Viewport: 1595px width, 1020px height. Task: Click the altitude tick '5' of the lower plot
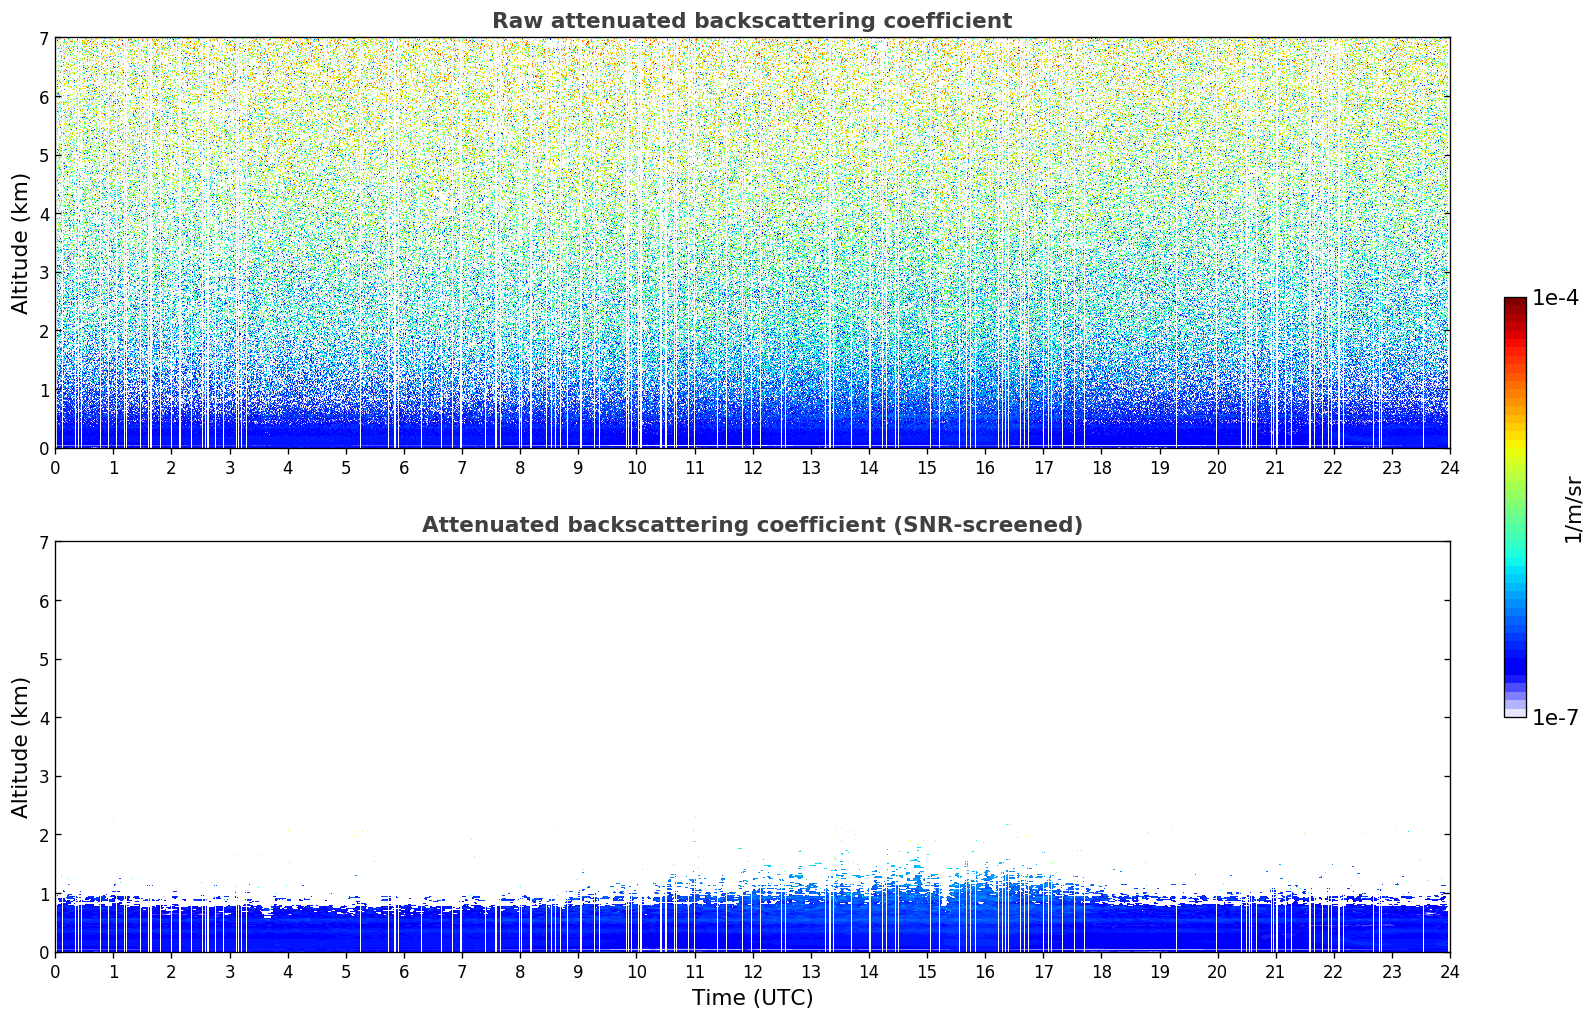[x=44, y=659]
